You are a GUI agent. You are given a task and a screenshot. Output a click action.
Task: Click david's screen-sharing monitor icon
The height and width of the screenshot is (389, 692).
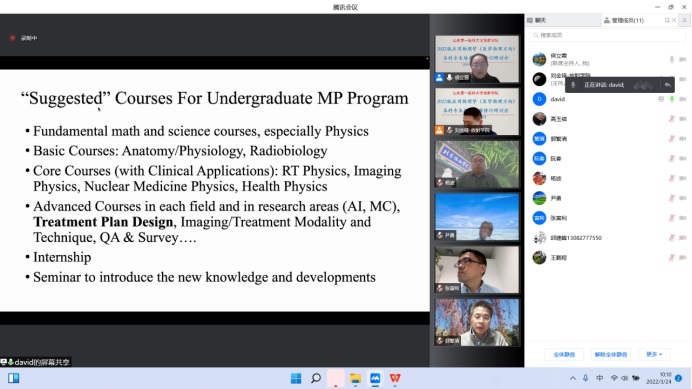pos(661,99)
